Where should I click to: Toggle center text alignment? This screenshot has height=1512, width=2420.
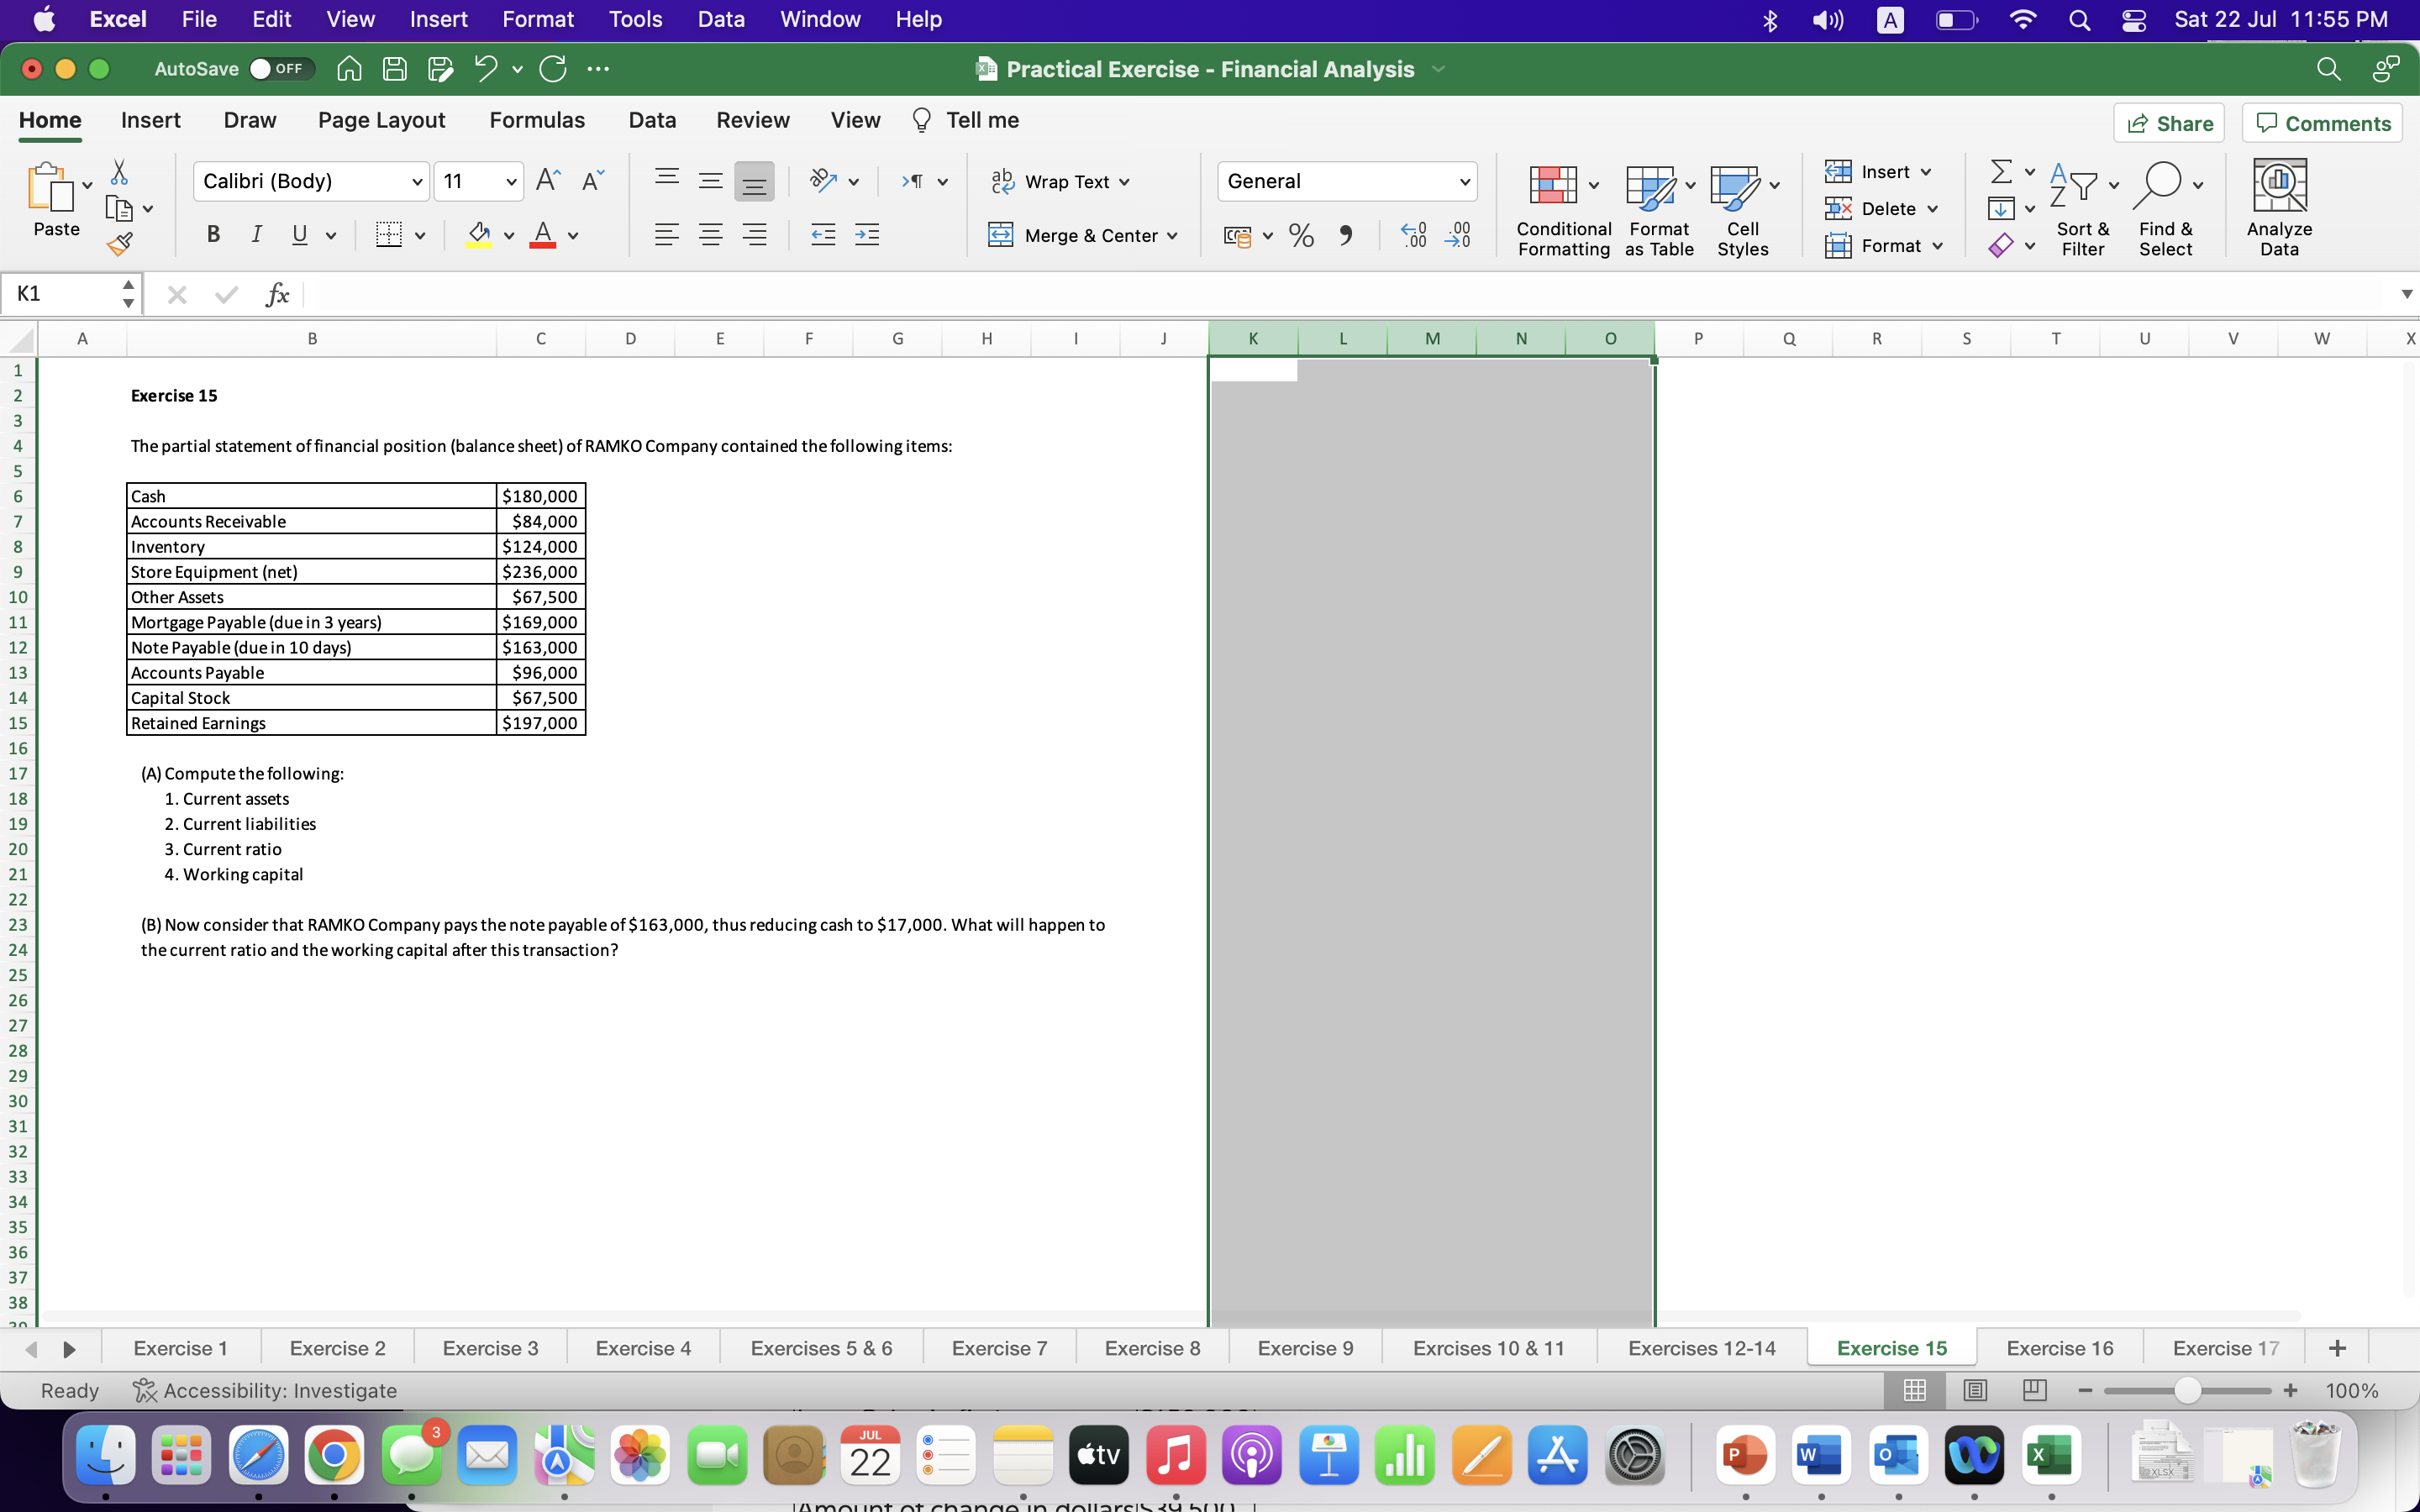[x=711, y=234]
